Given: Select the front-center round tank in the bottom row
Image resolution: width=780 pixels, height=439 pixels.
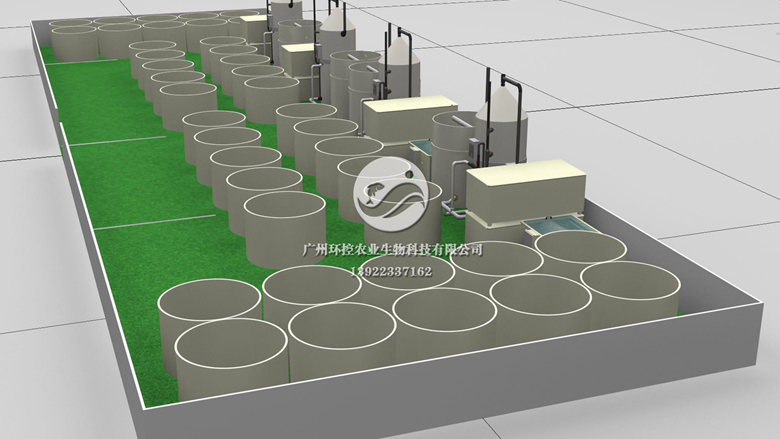Looking at the screenshot, I should pos(340,335).
